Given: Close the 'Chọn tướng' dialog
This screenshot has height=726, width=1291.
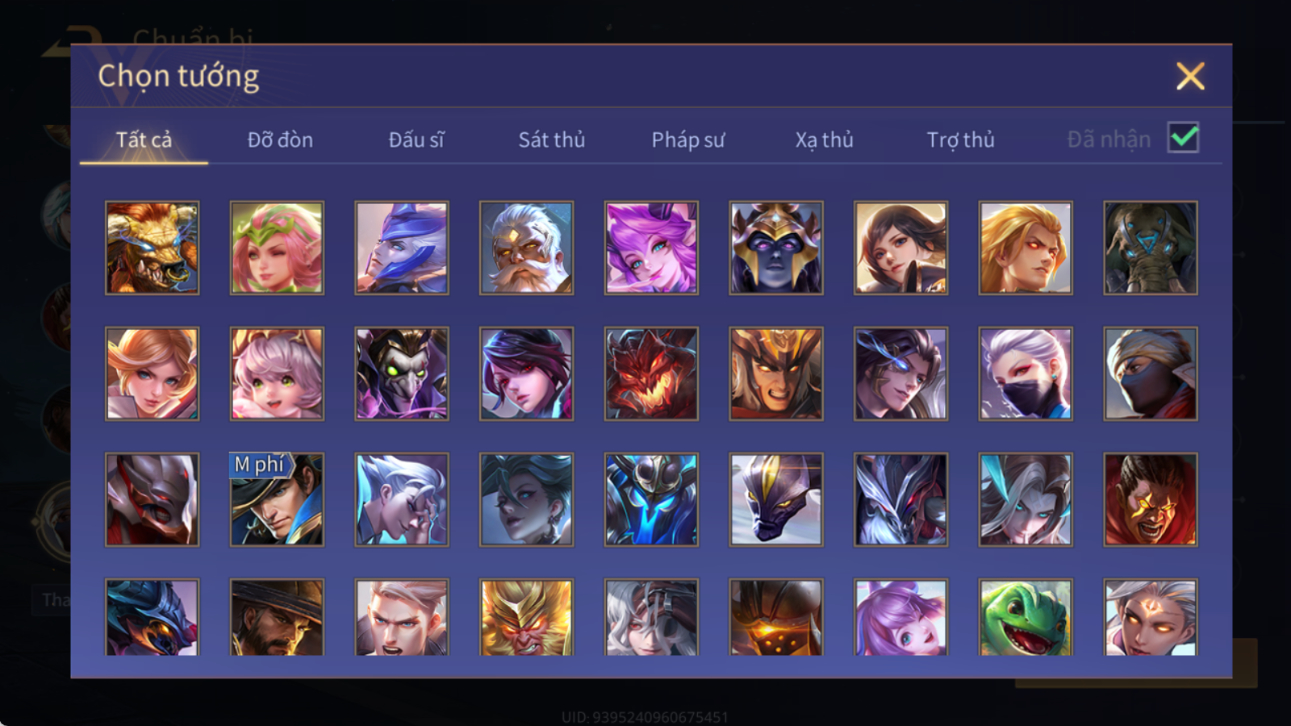Looking at the screenshot, I should coord(1190,76).
